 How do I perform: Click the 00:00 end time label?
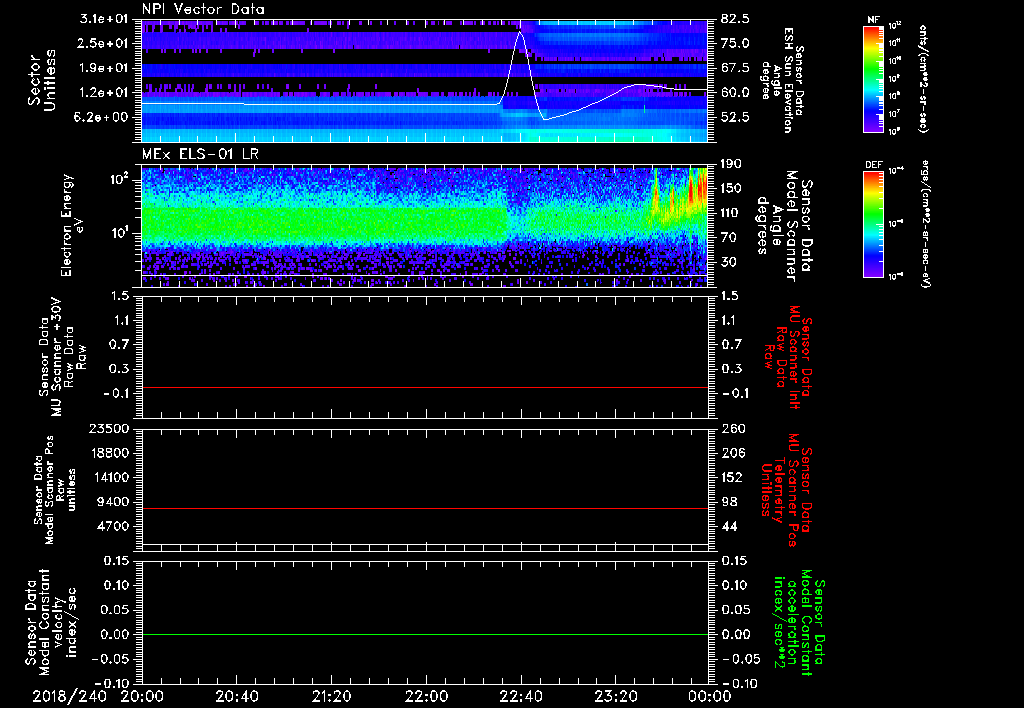click(709, 696)
